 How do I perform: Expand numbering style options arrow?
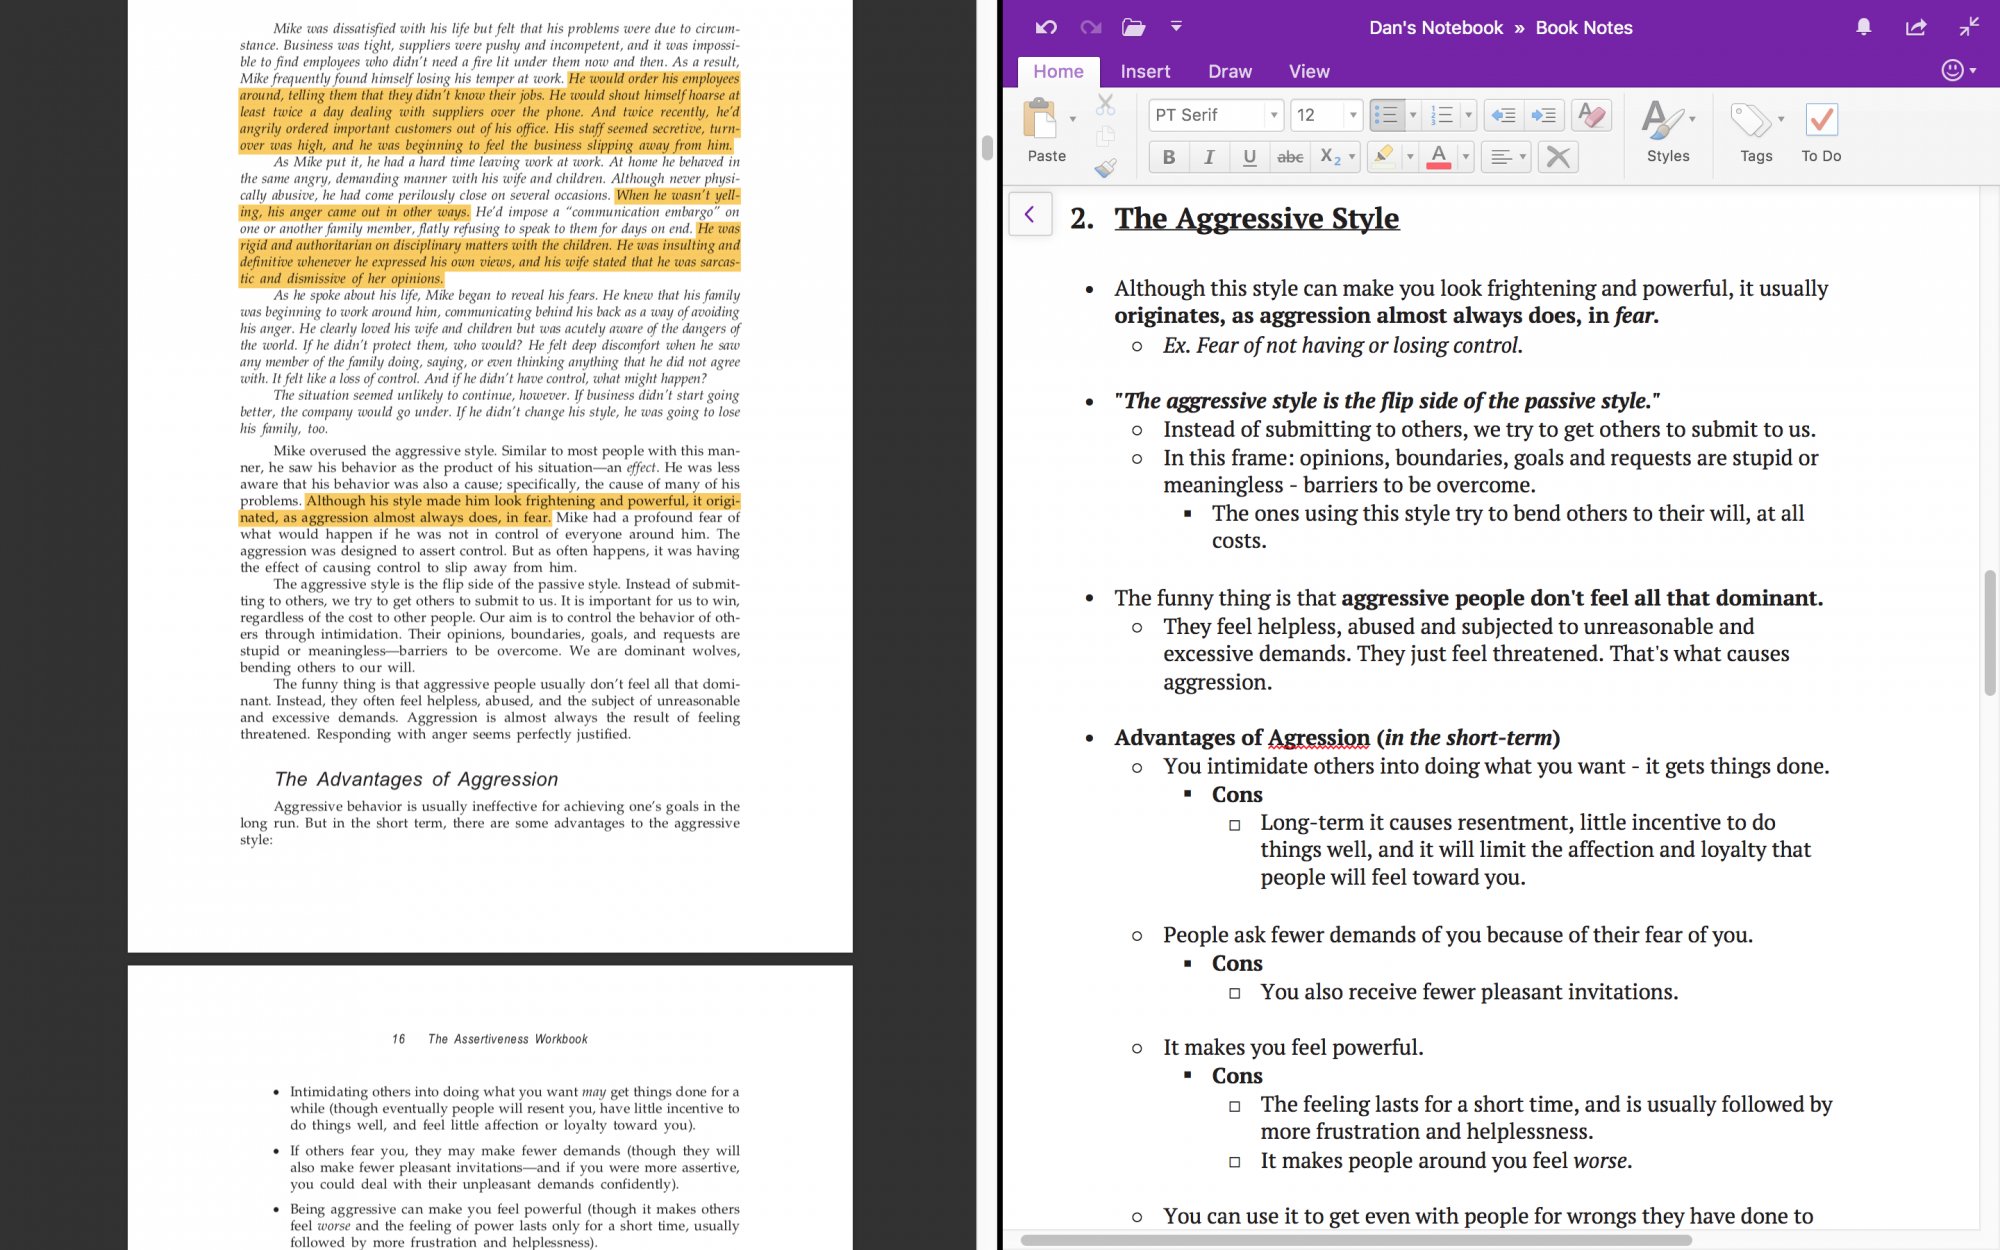1469,115
